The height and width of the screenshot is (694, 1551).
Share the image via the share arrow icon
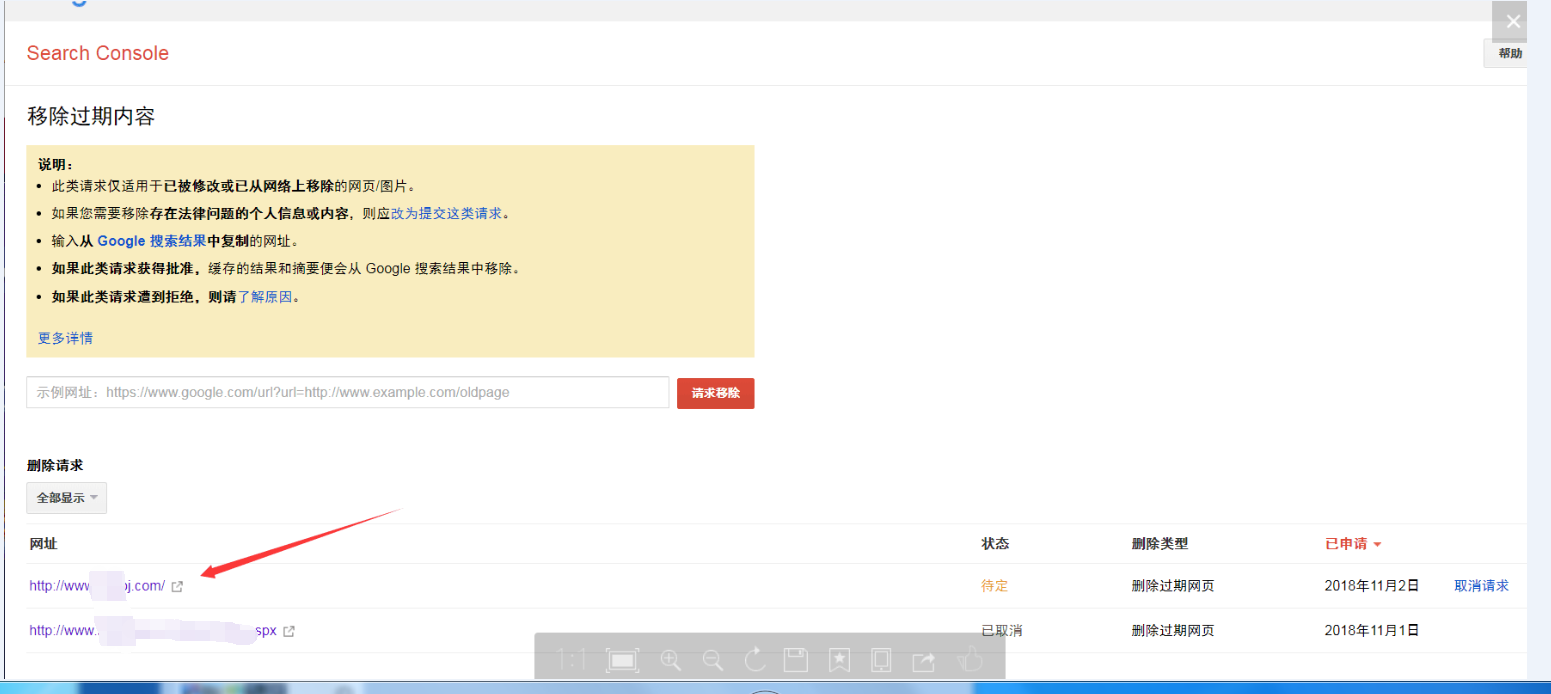(x=923, y=660)
